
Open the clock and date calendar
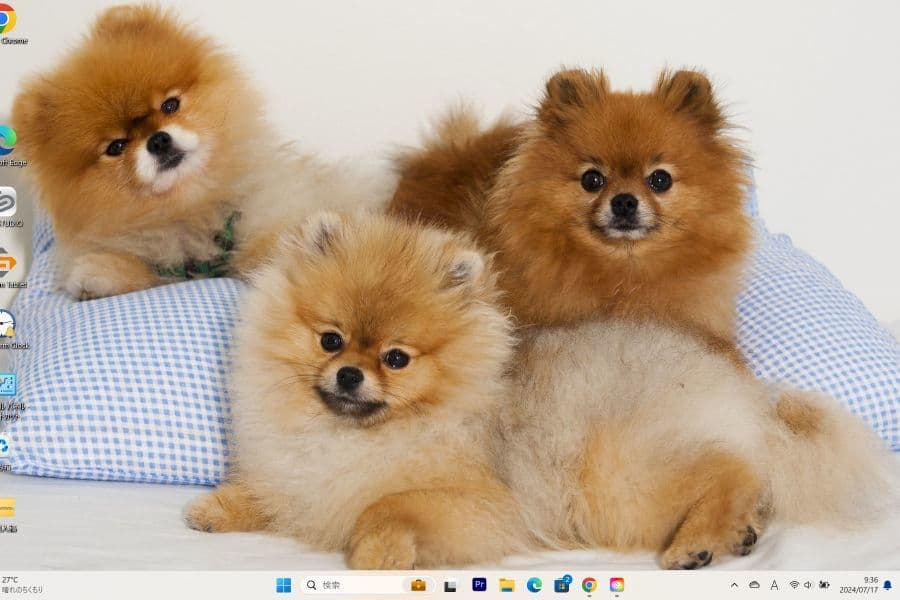click(x=860, y=585)
